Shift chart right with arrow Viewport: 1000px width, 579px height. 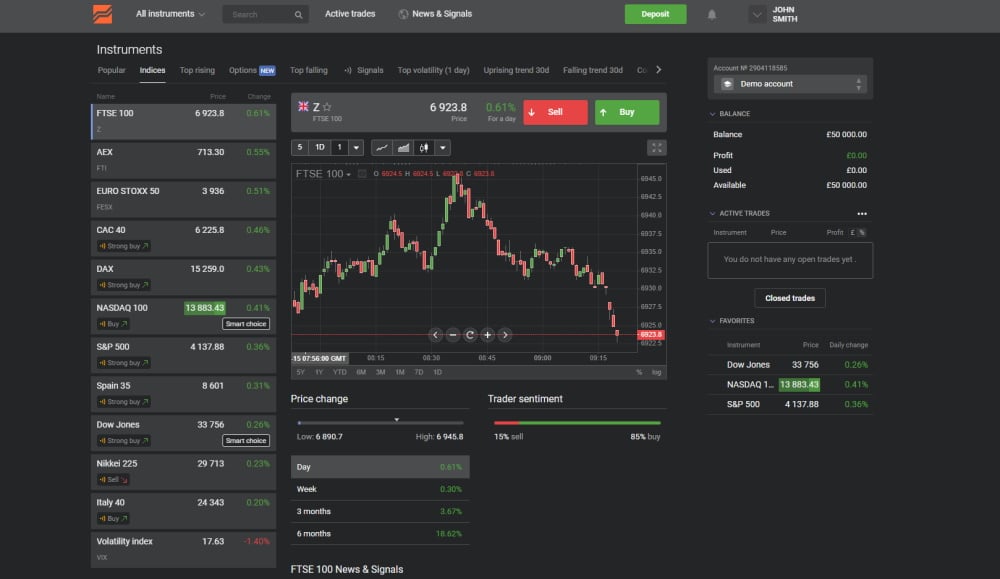[505, 335]
